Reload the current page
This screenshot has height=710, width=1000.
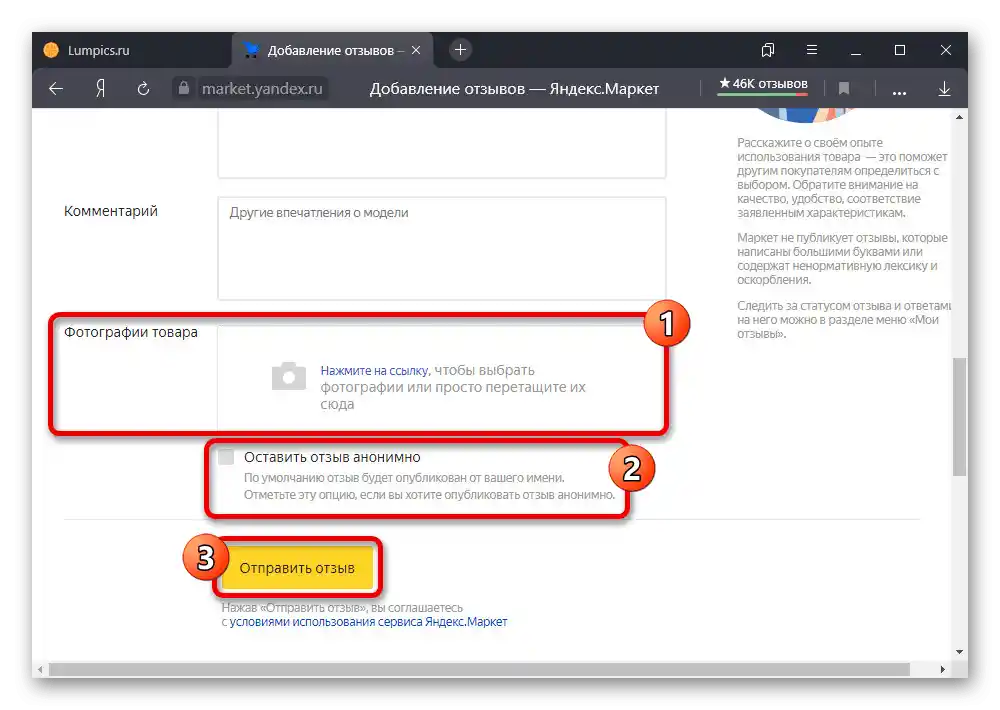pyautogui.click(x=143, y=88)
